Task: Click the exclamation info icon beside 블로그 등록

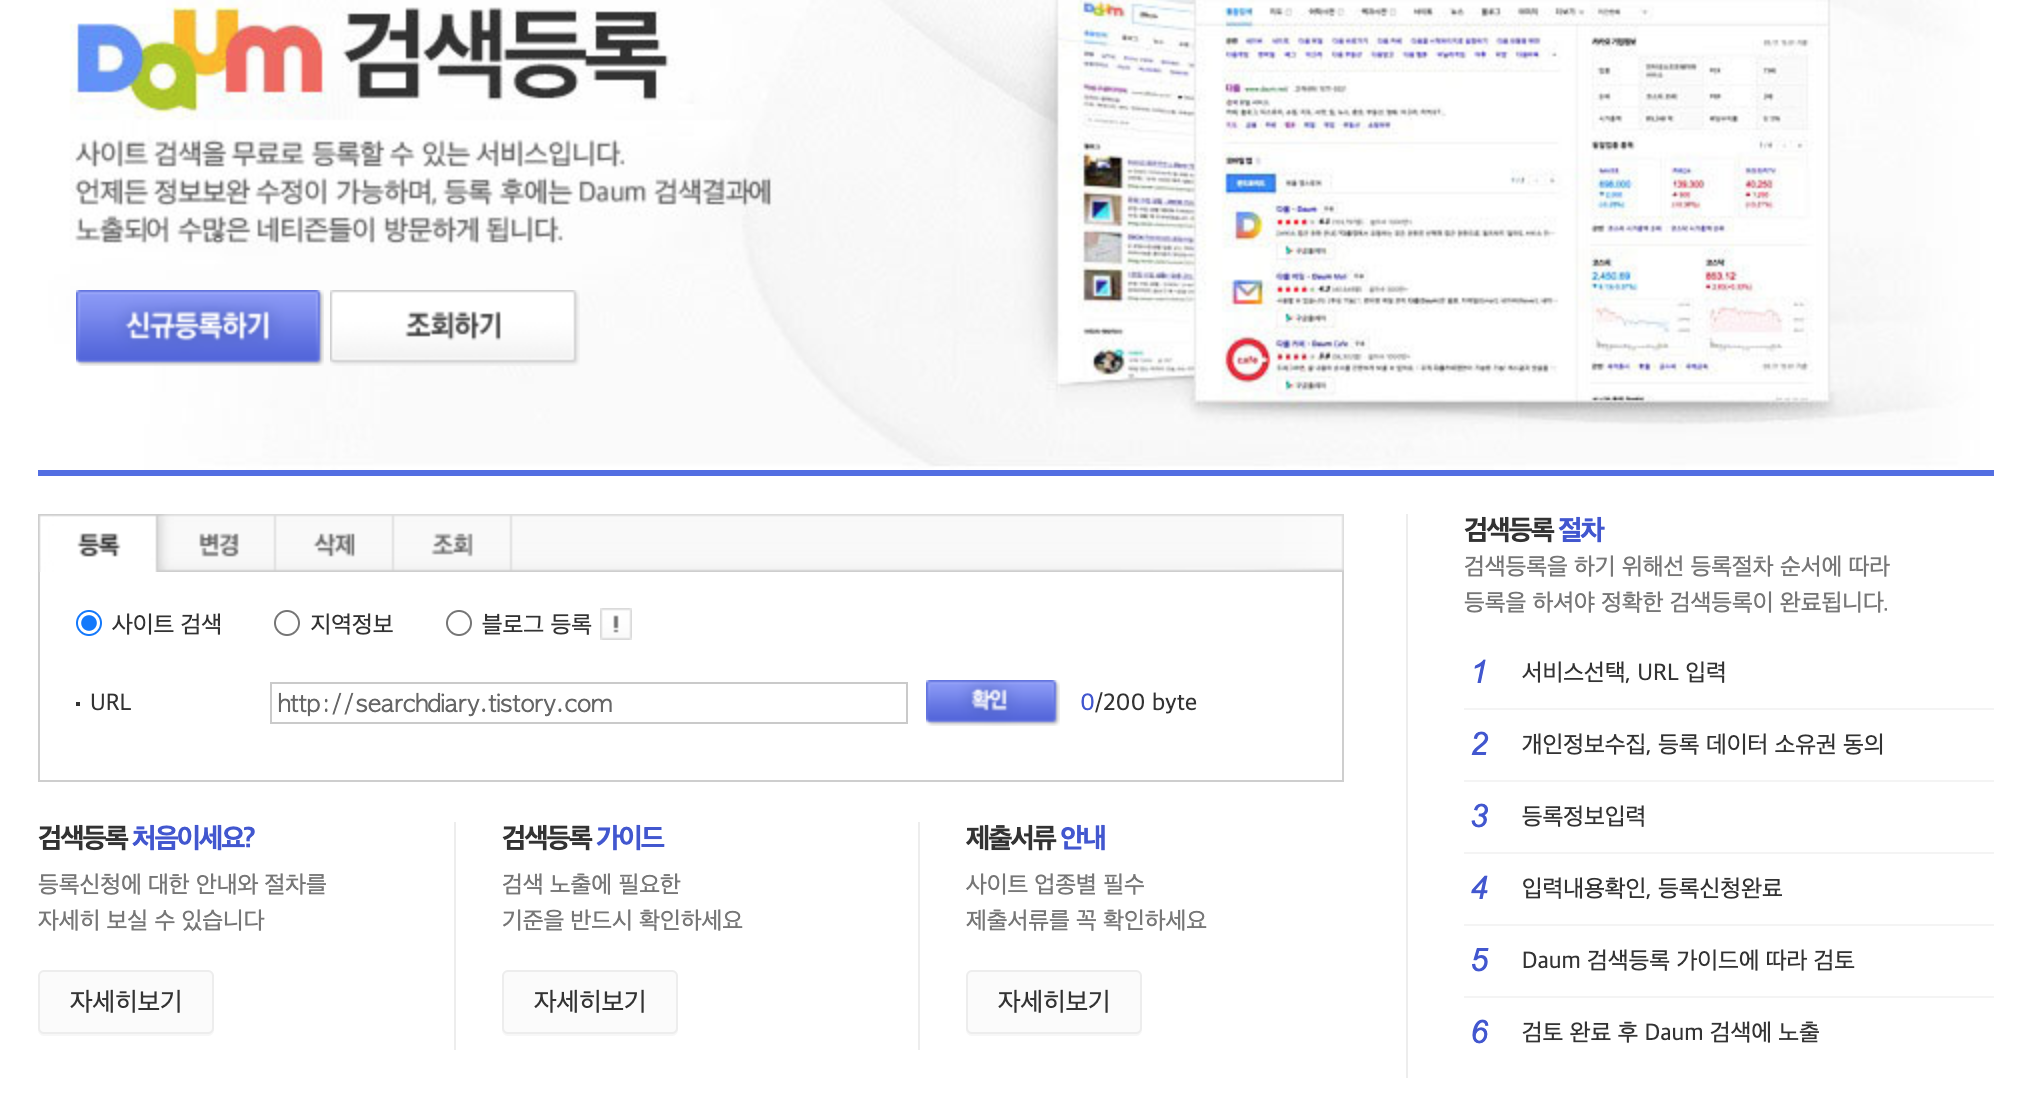Action: point(616,624)
